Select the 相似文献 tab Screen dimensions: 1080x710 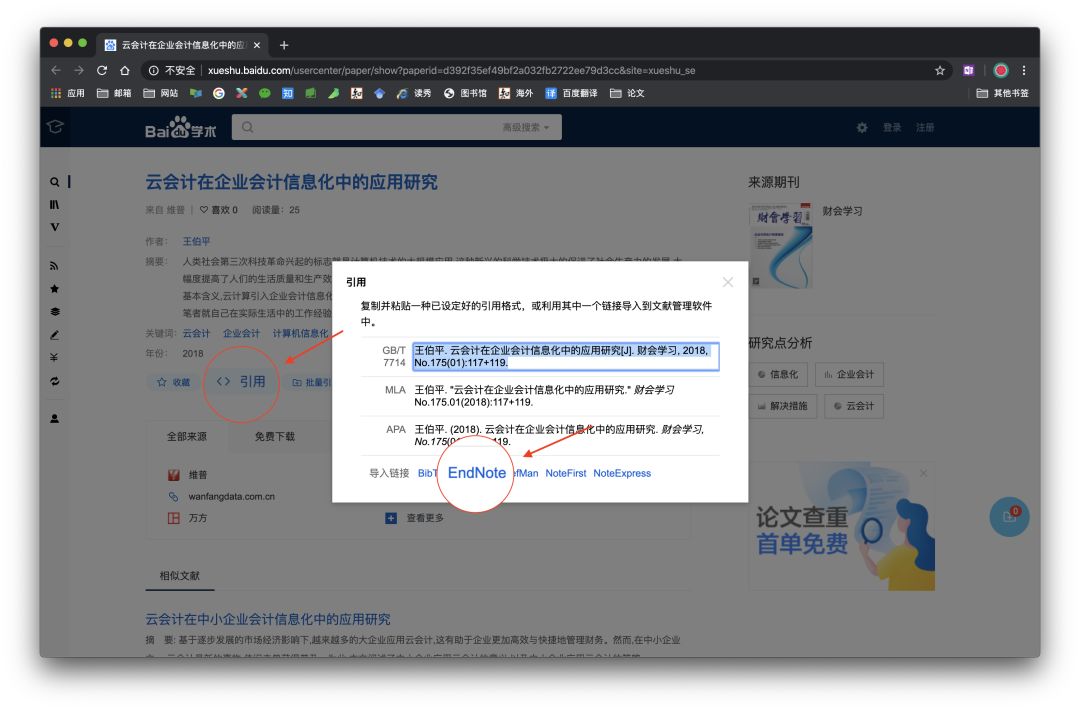180,576
